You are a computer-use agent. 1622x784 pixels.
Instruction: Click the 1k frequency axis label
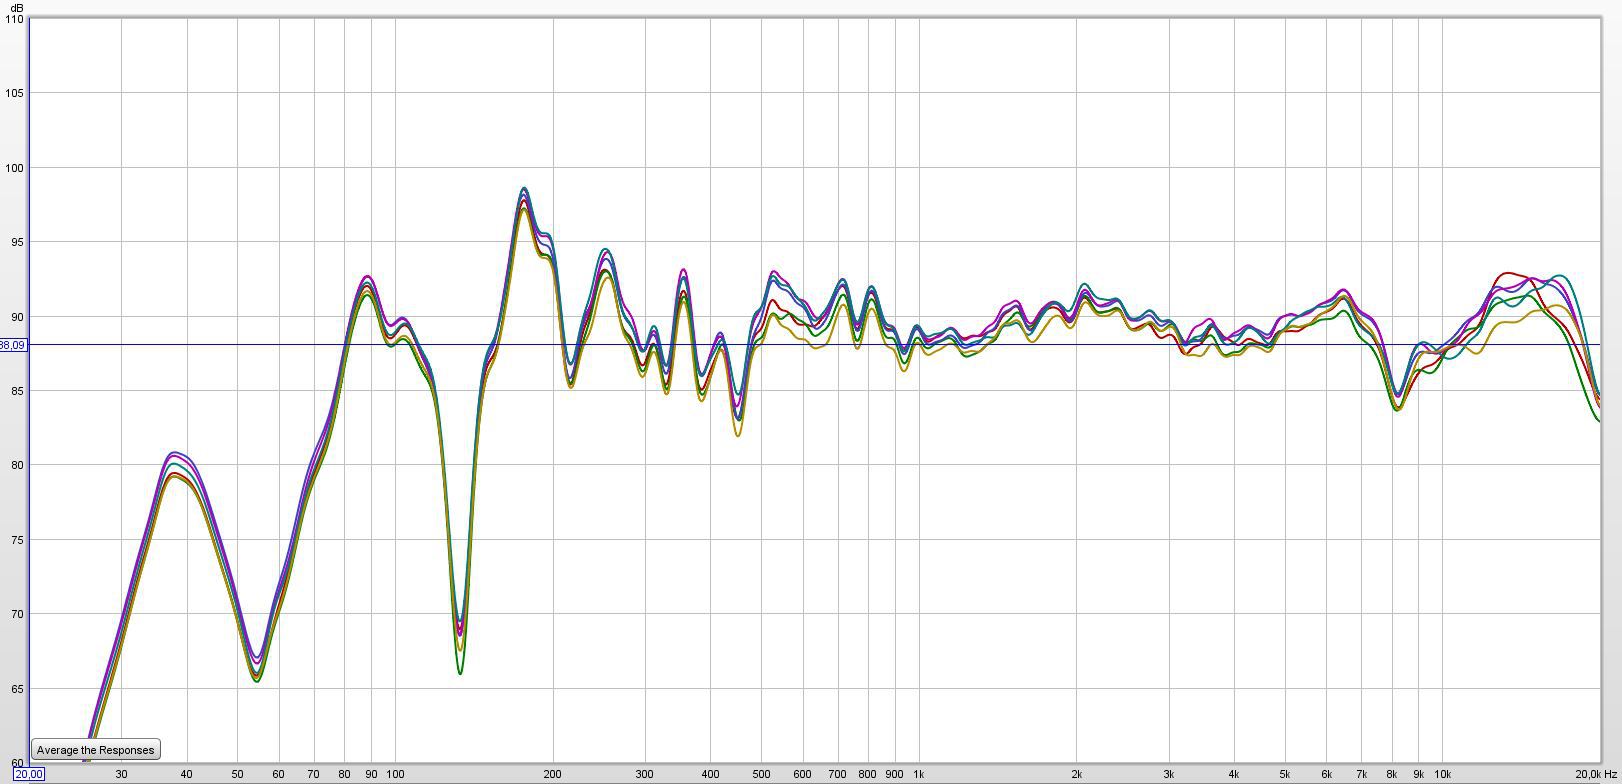tap(918, 774)
